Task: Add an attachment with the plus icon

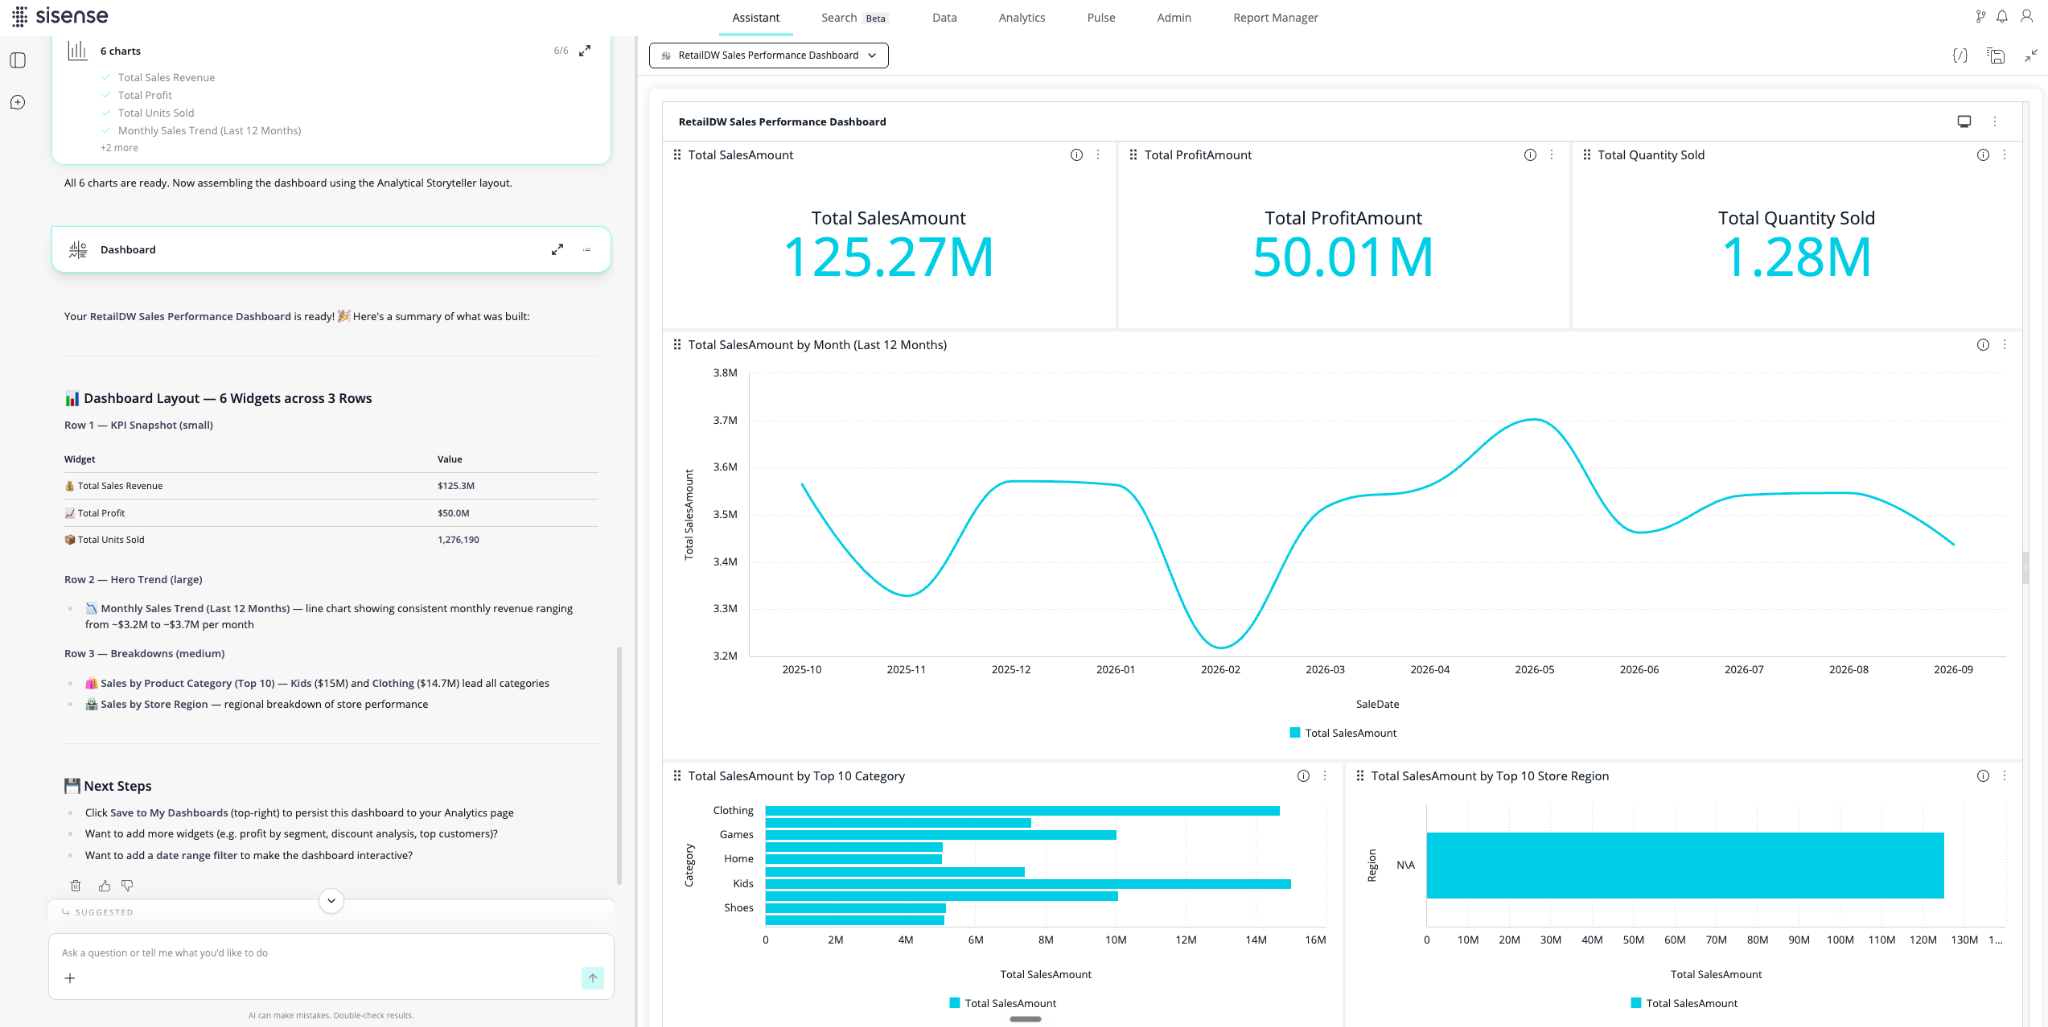Action: (x=70, y=978)
